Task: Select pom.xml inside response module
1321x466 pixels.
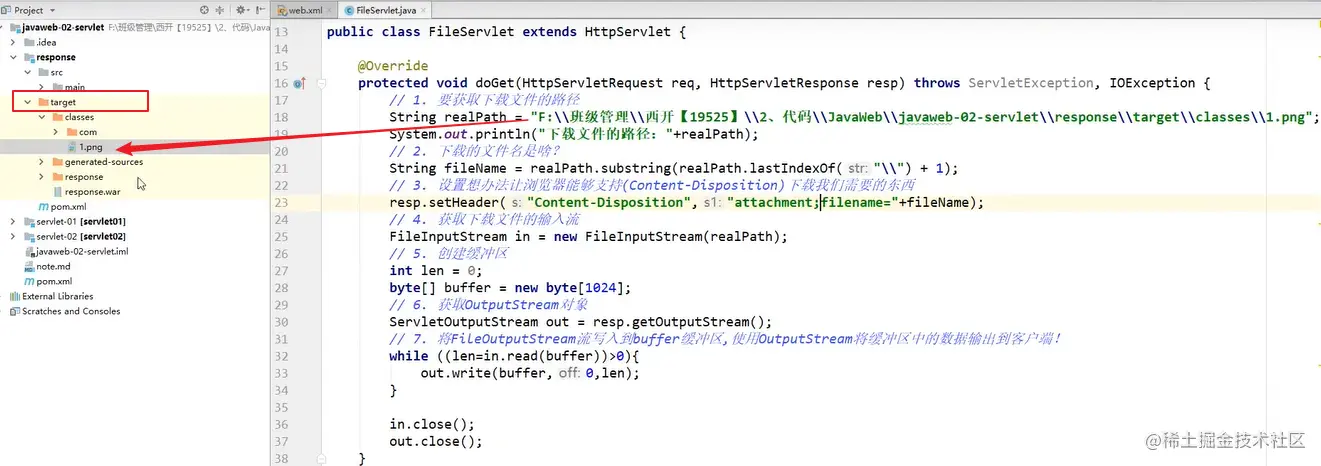Action: 68,206
